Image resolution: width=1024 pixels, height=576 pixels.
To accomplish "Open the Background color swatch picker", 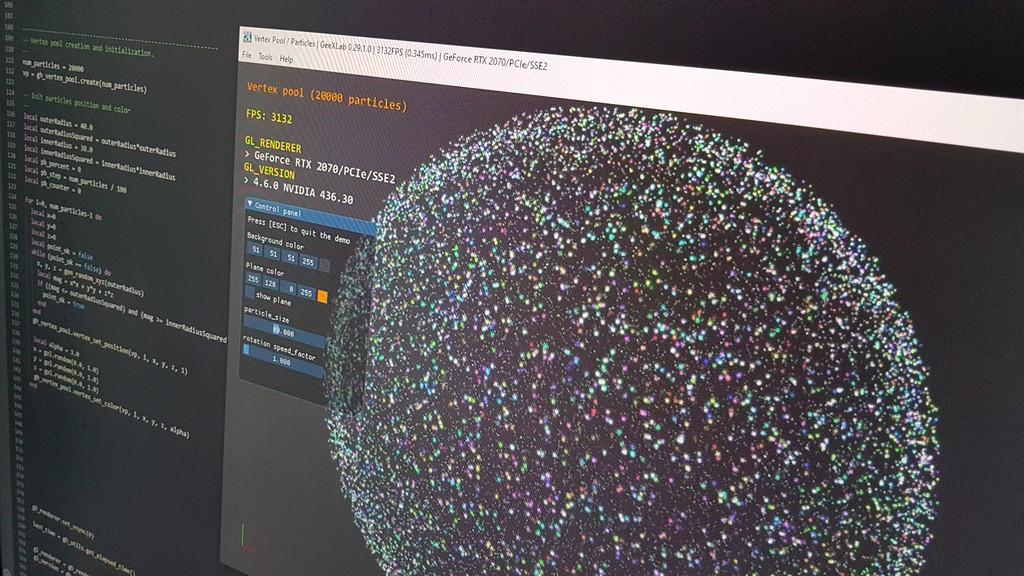I will (325, 265).
